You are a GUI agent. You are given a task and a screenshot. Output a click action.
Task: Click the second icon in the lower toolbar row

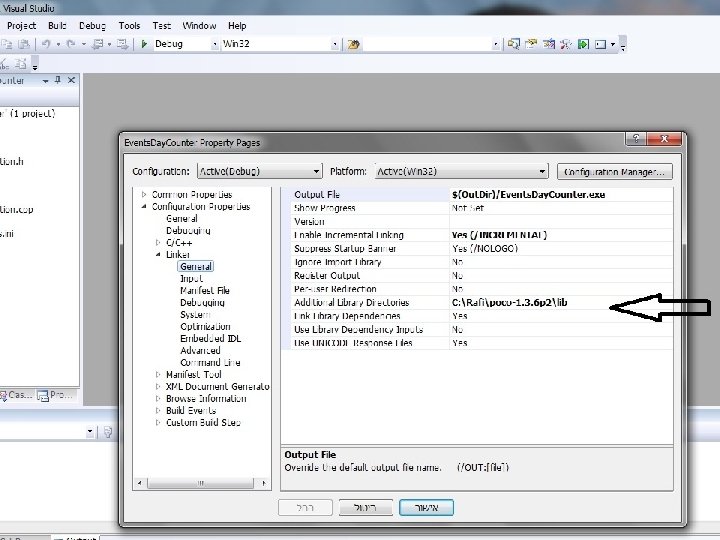[21, 64]
